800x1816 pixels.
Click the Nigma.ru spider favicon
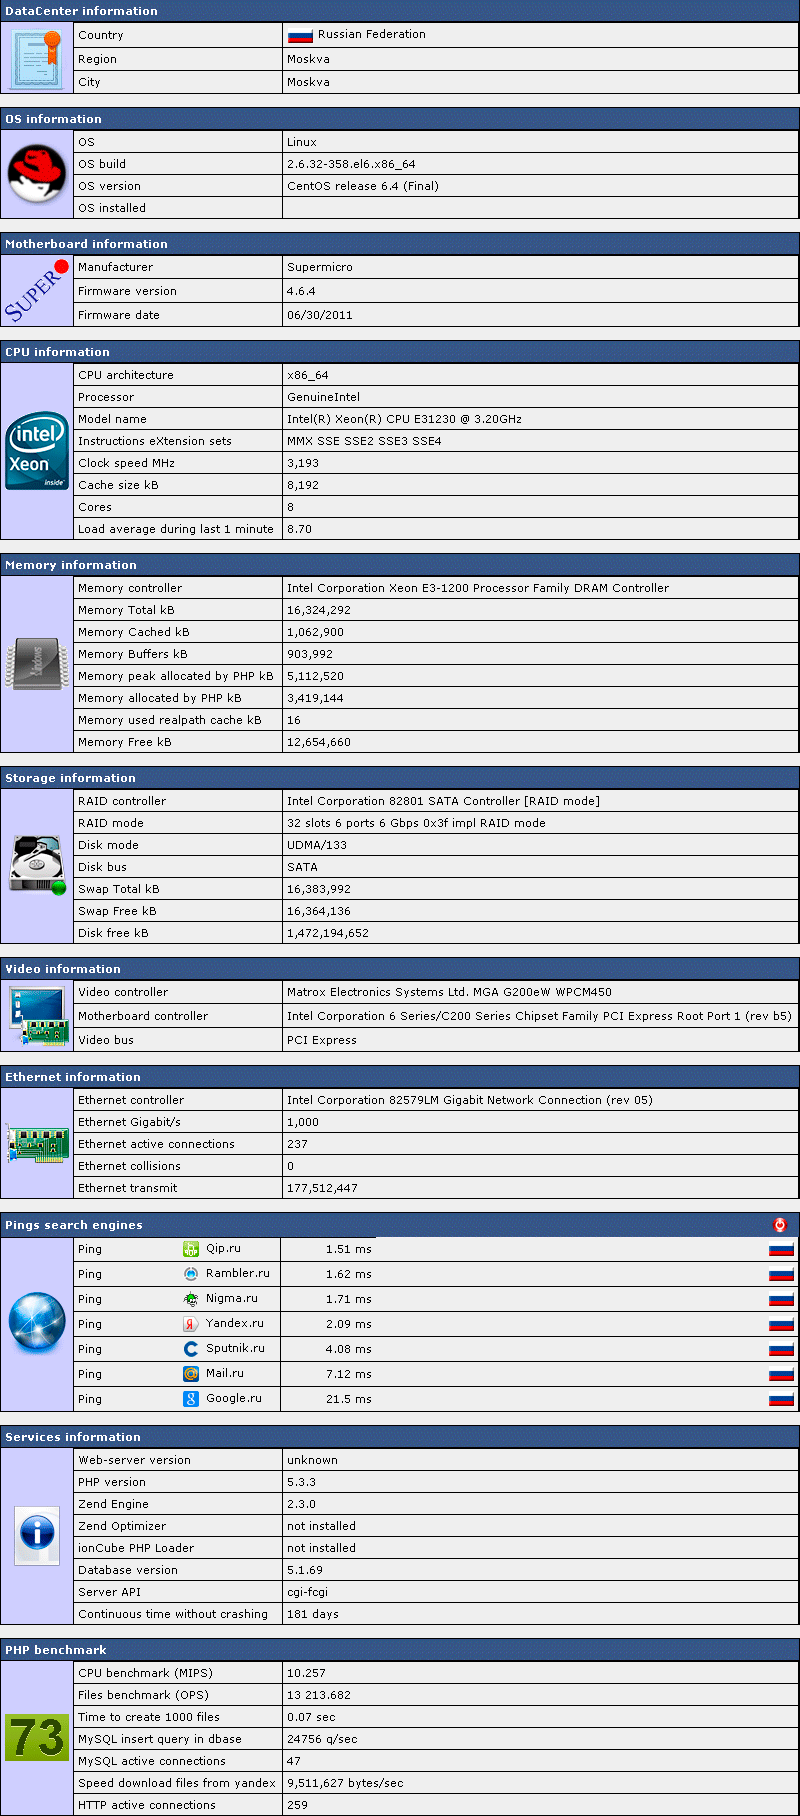click(191, 1299)
